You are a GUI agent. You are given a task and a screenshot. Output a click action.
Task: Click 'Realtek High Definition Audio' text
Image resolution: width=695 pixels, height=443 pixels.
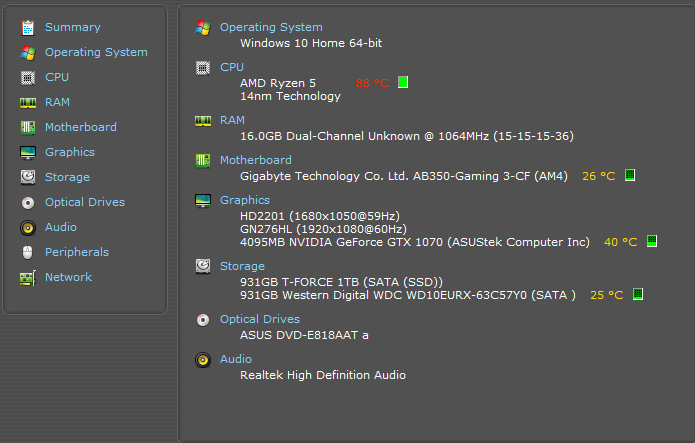(x=323, y=375)
